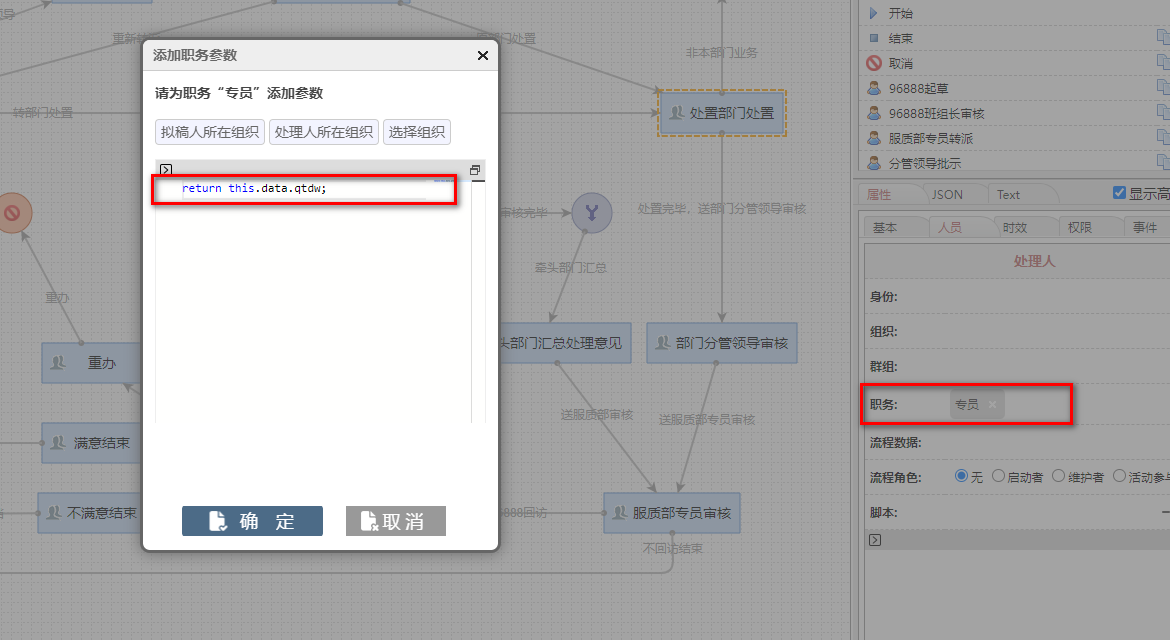The width and height of the screenshot is (1170, 640).
Task: Select the 不满意结束 node on canvas
Action: pyautogui.click(x=90, y=513)
